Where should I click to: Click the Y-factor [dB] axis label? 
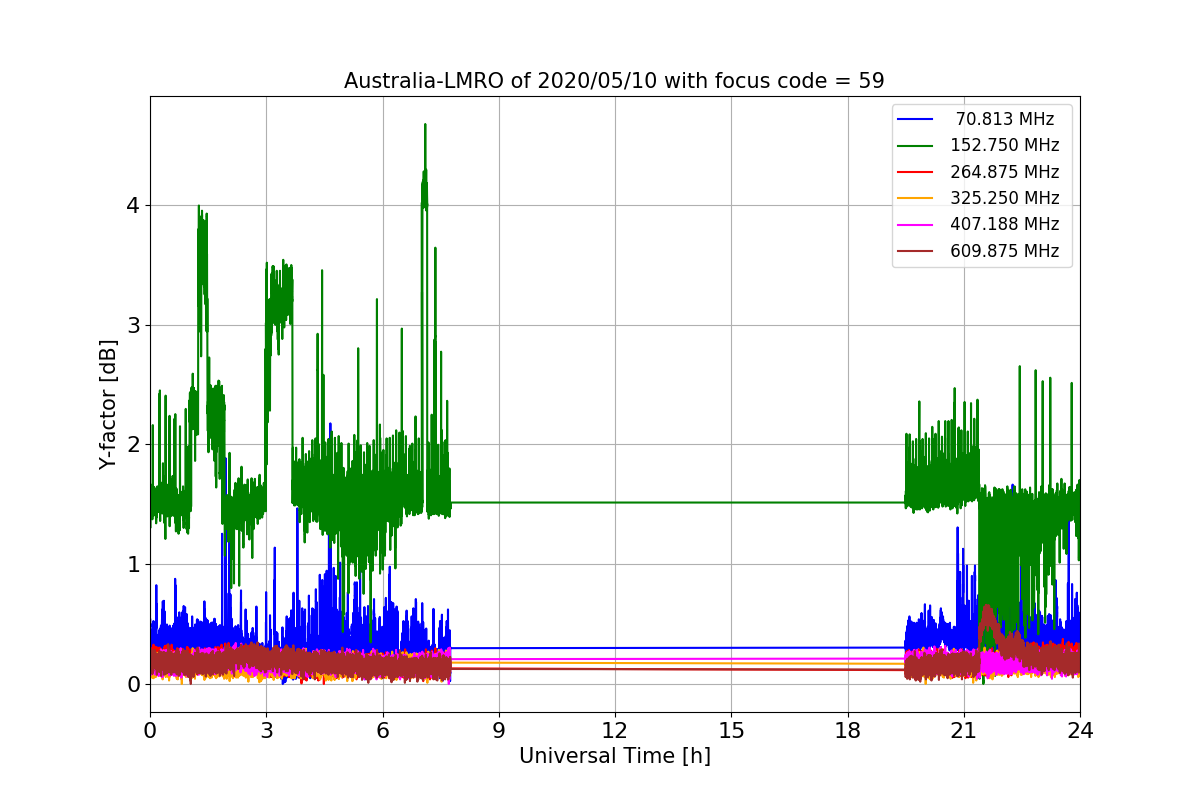(x=109, y=404)
